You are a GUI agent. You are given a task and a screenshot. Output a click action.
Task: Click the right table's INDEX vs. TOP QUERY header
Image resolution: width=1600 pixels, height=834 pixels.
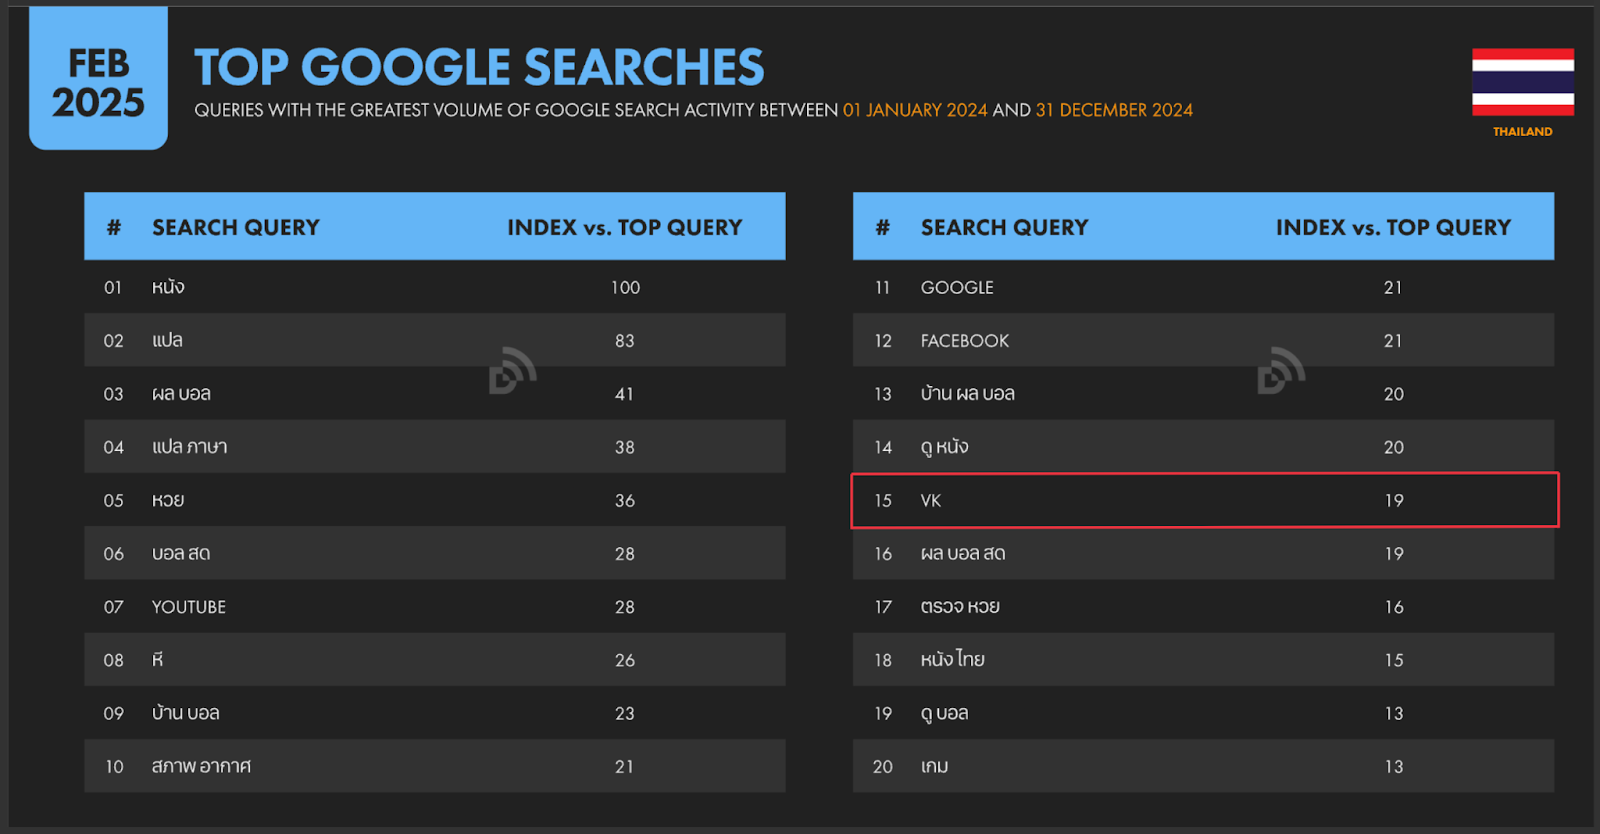pyautogui.click(x=1393, y=228)
